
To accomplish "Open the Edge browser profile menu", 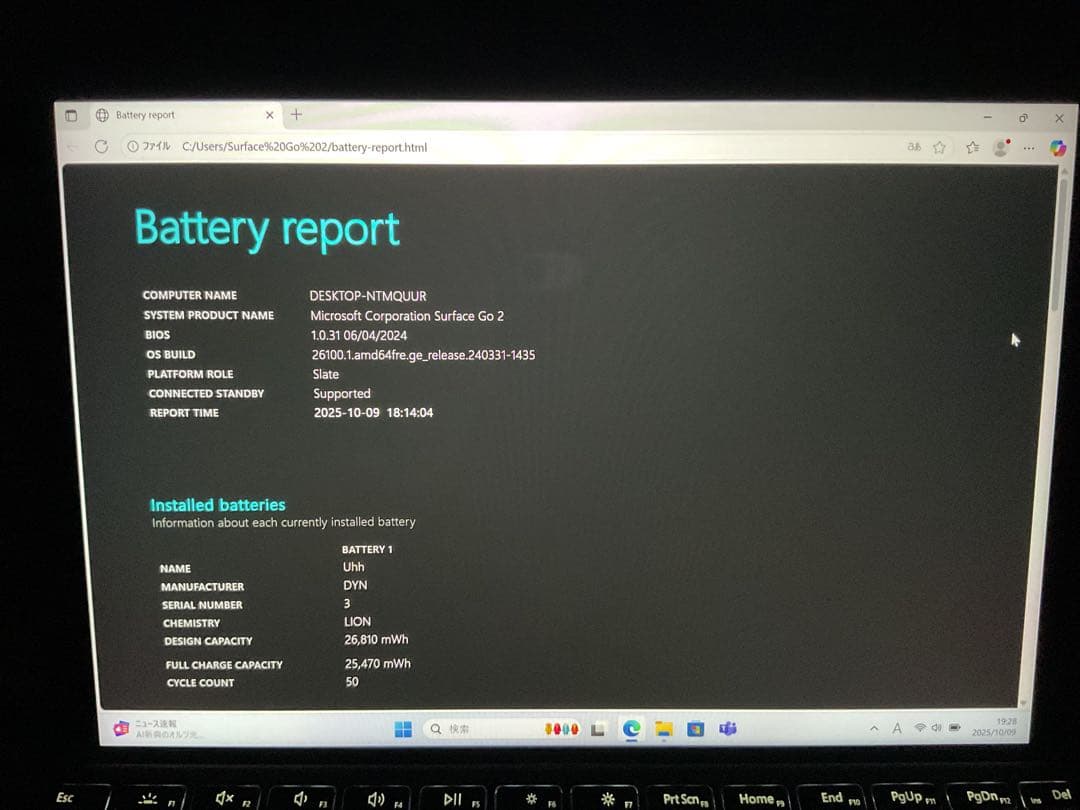I will 1000,147.
